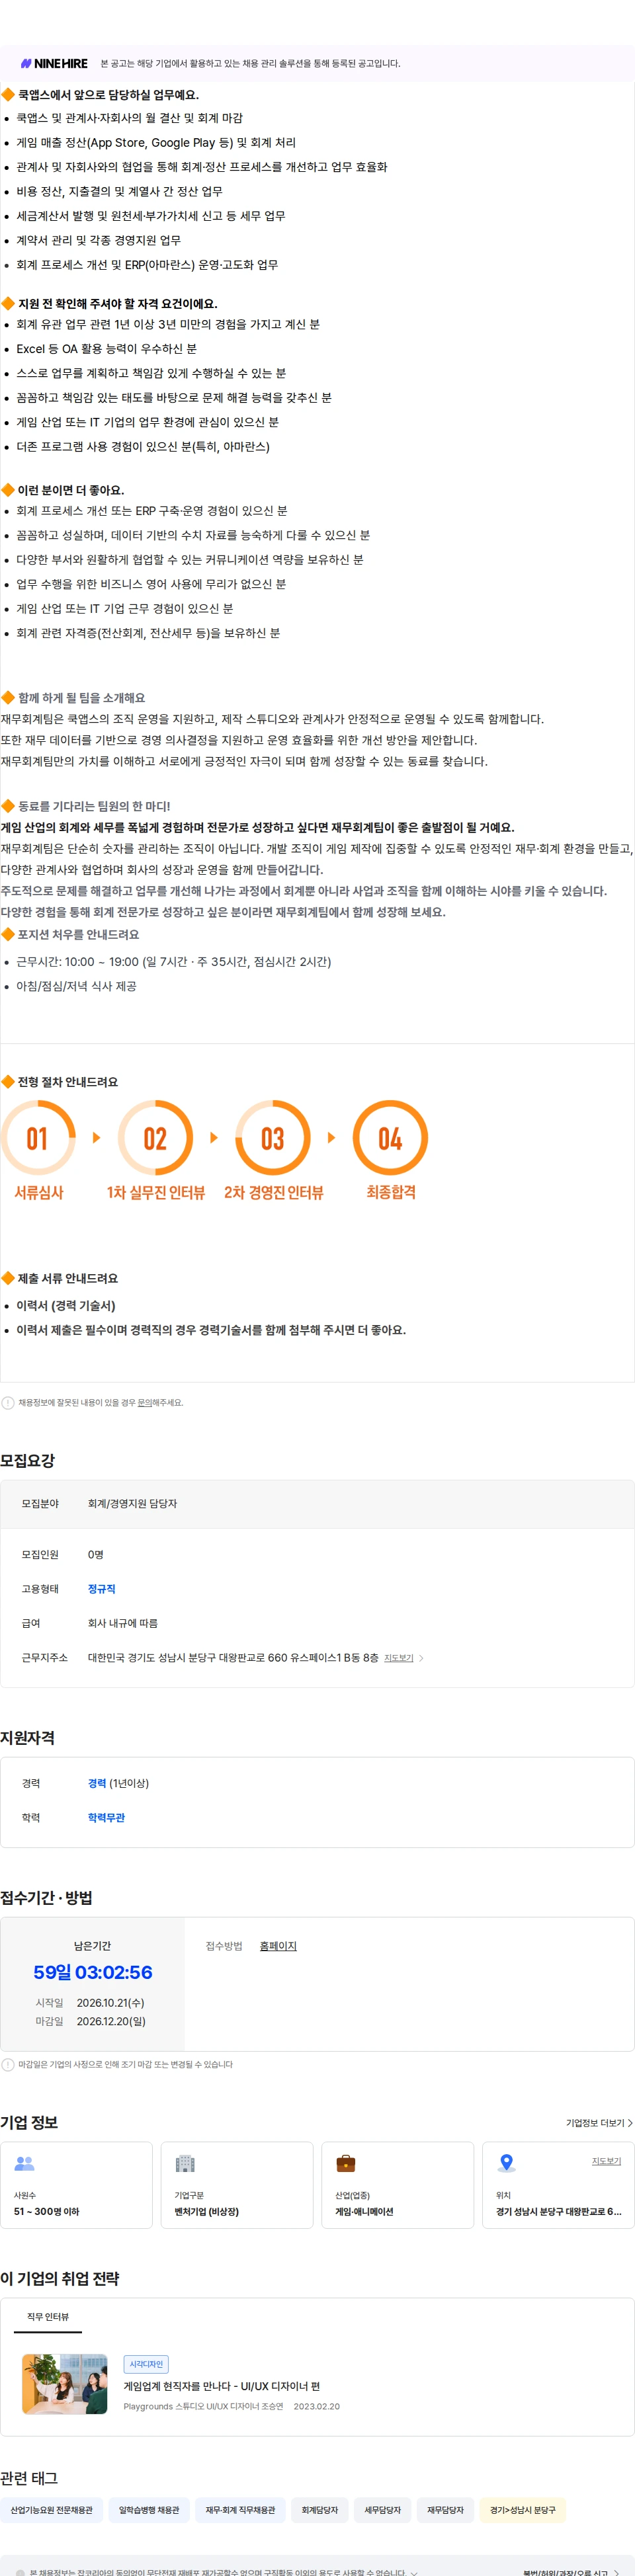This screenshot has height=2576, width=635.
Task: Click the 재무담당자 tag
Action: point(445,2509)
